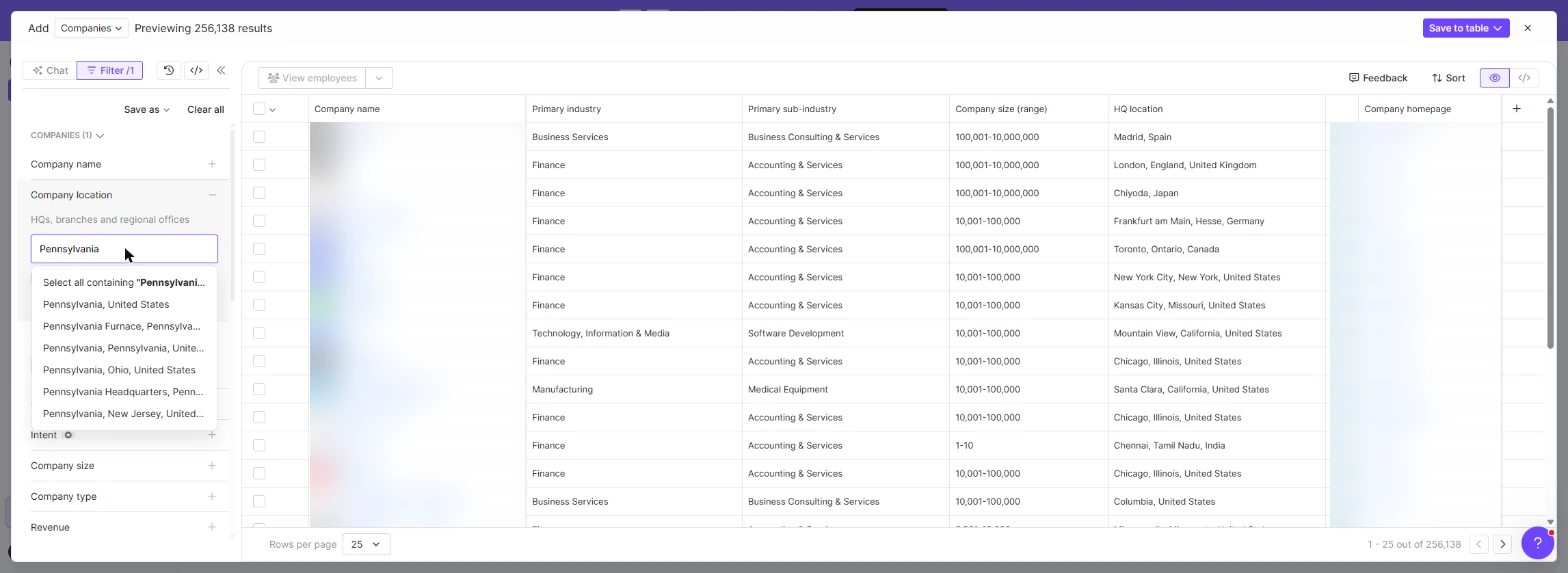
Task: Select Pennsylvania Furnace suggestion
Action: tap(124, 326)
